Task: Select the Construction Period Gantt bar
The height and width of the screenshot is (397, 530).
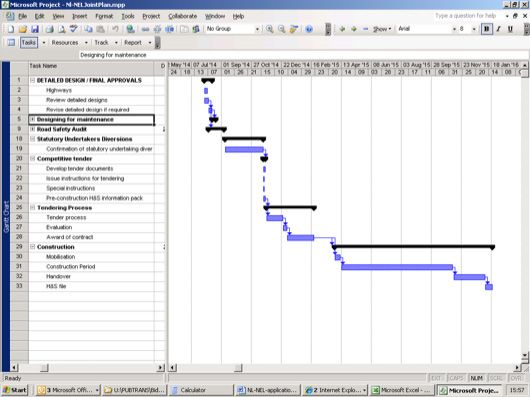Action: pyautogui.click(x=397, y=267)
